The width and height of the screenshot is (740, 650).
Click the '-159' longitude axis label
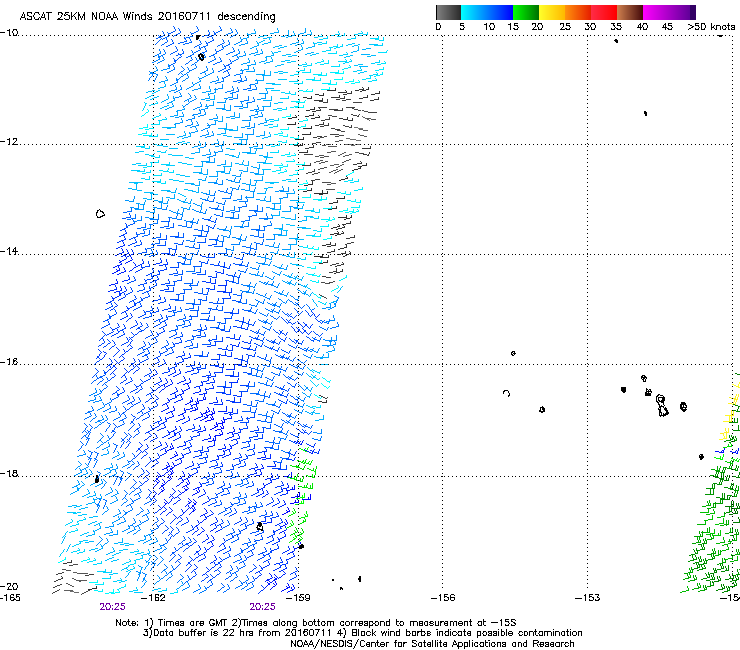click(x=298, y=598)
